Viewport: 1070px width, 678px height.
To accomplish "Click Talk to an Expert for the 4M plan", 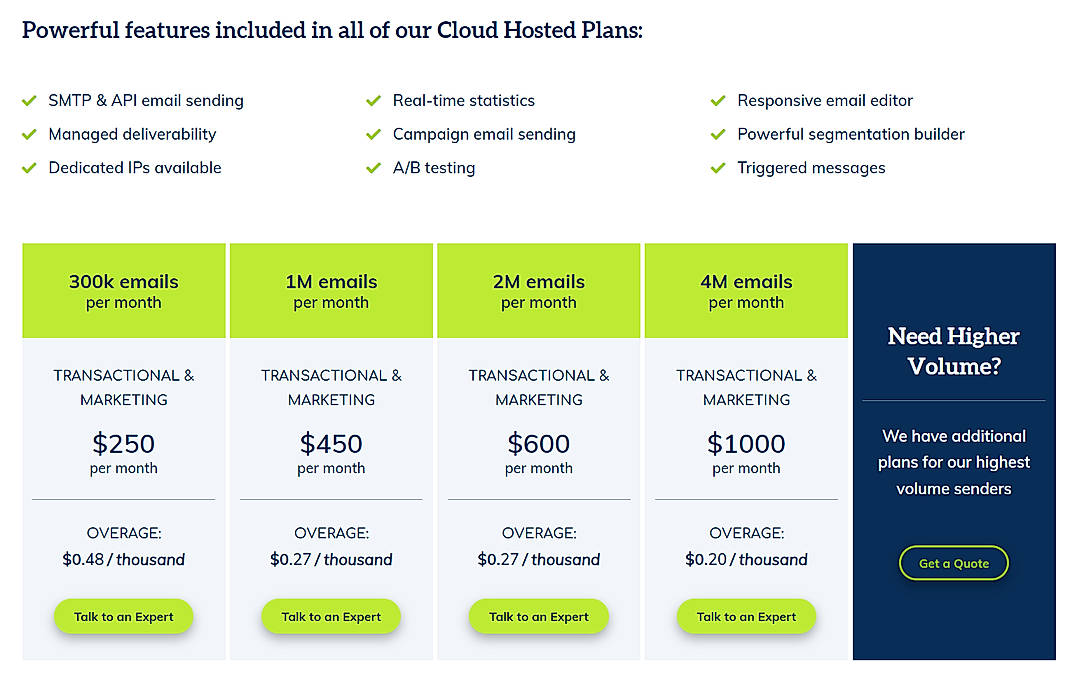I will point(746,617).
